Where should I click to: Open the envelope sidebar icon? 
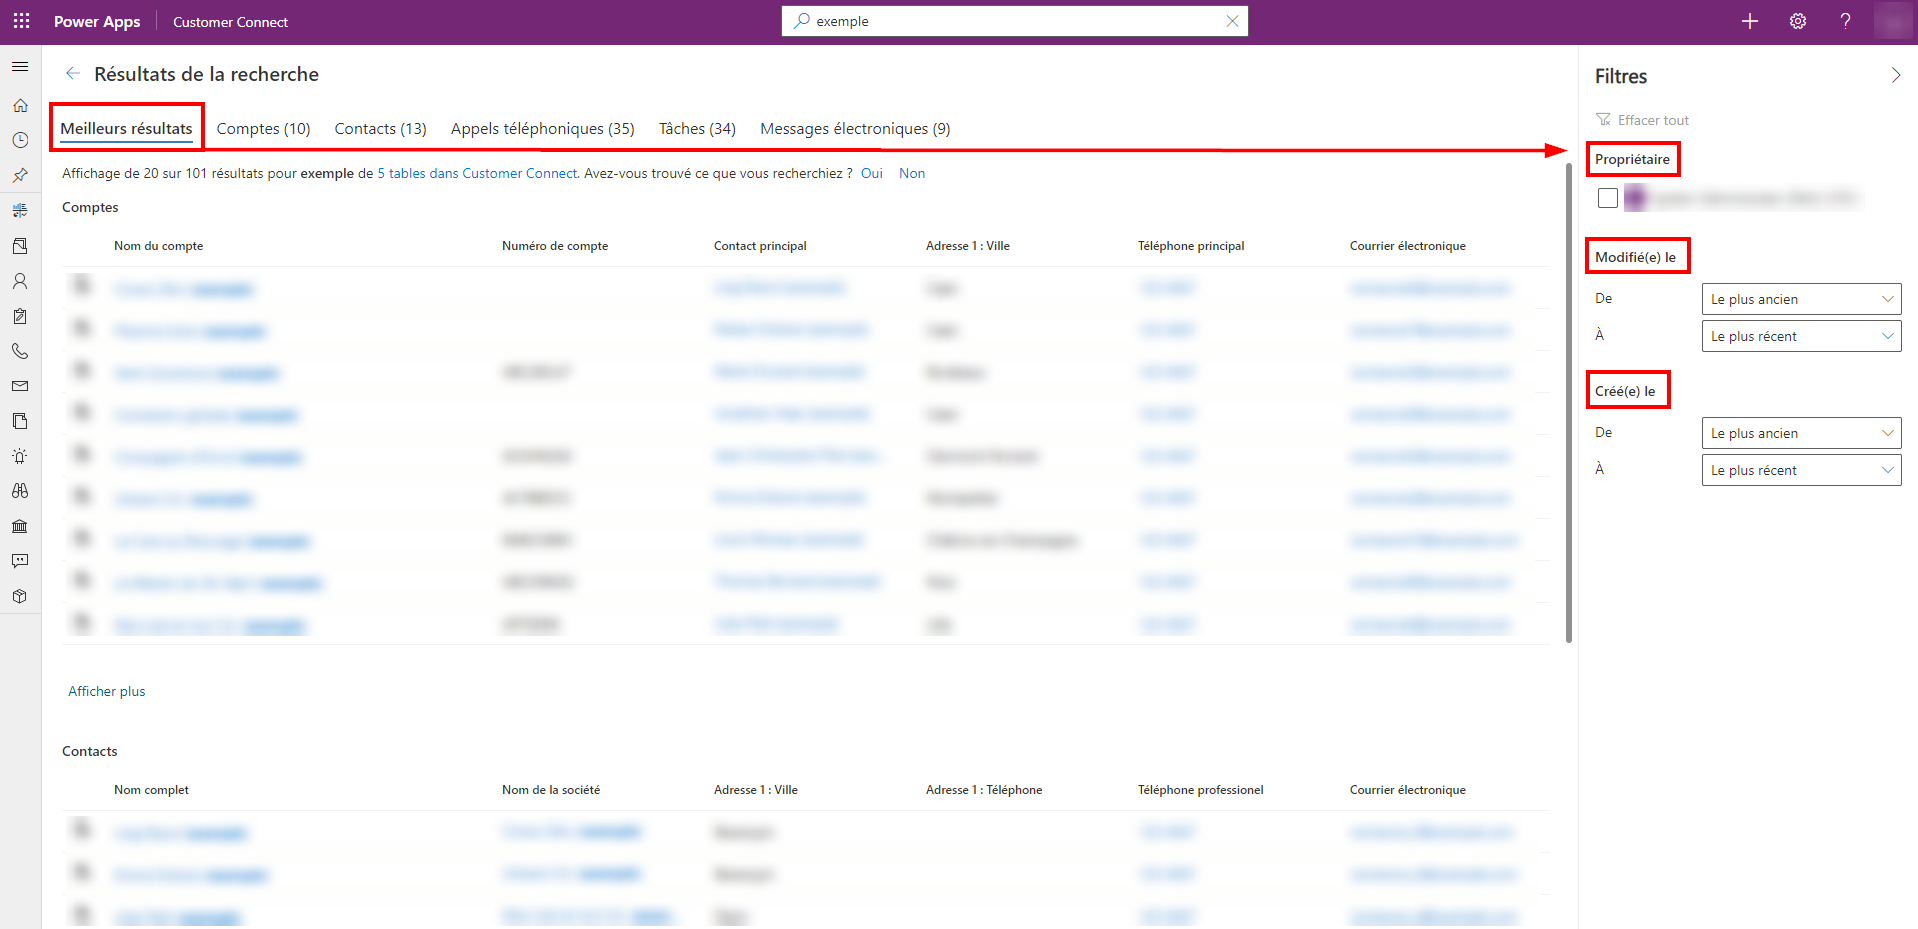(20, 386)
